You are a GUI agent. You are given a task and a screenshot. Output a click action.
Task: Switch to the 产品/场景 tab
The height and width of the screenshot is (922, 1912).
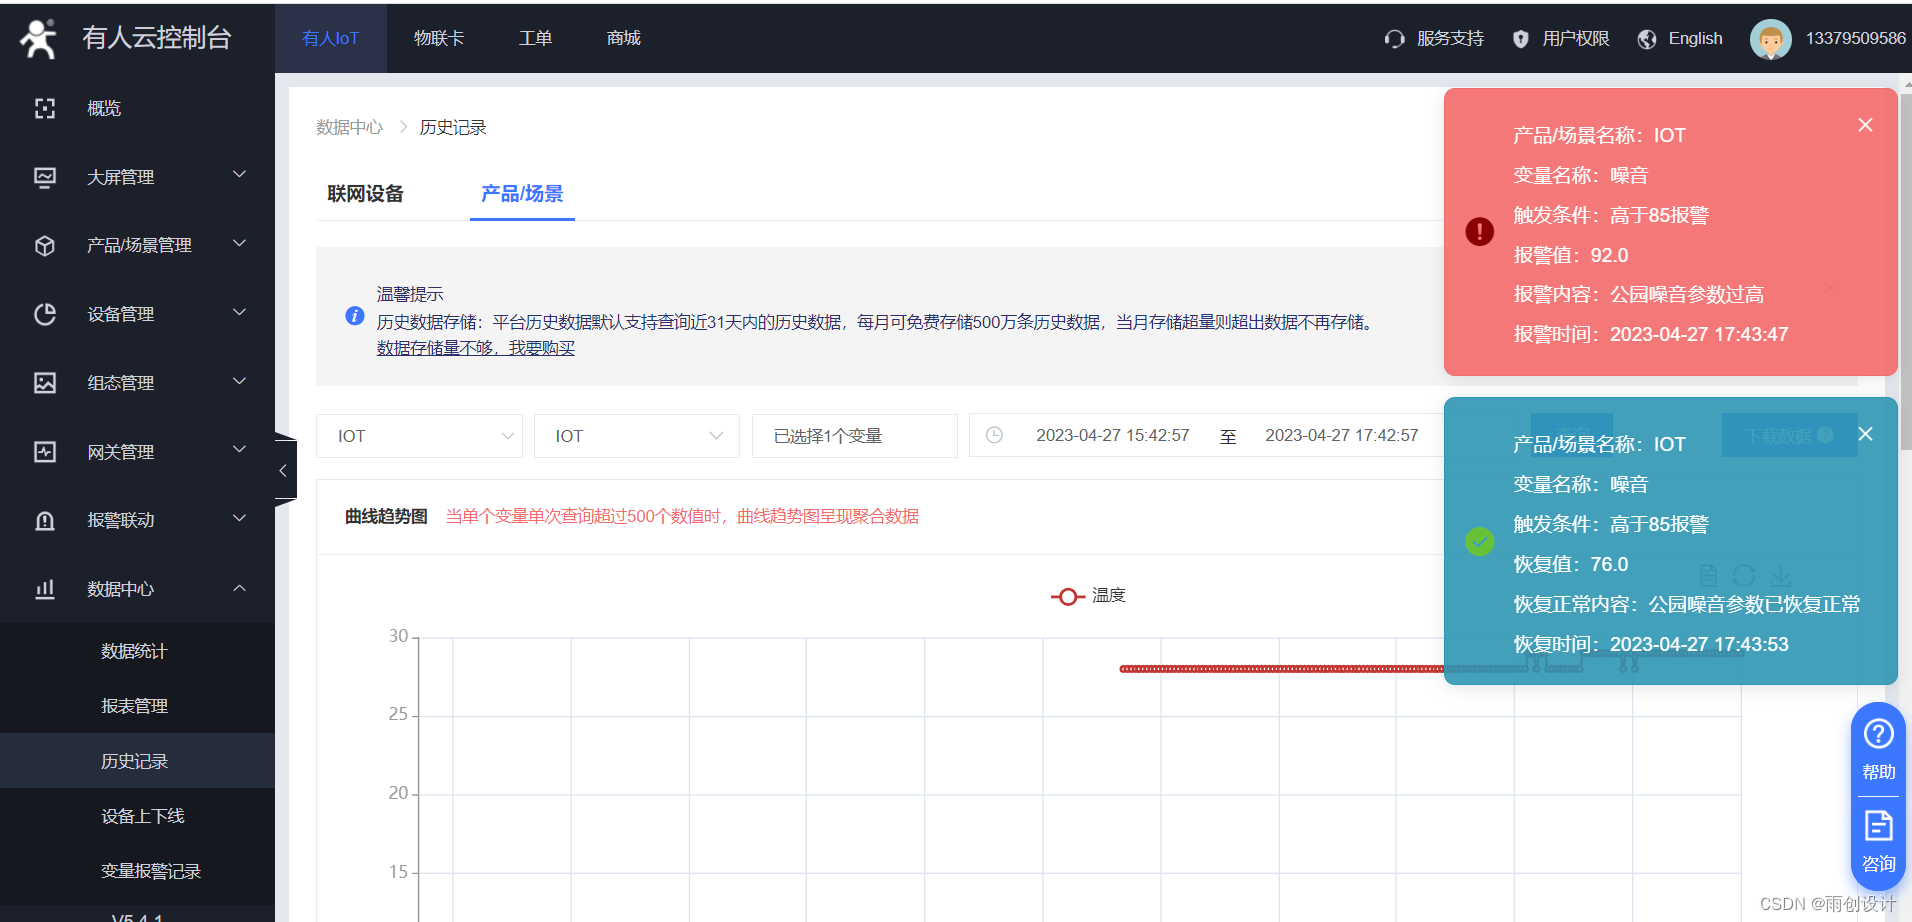(x=522, y=194)
